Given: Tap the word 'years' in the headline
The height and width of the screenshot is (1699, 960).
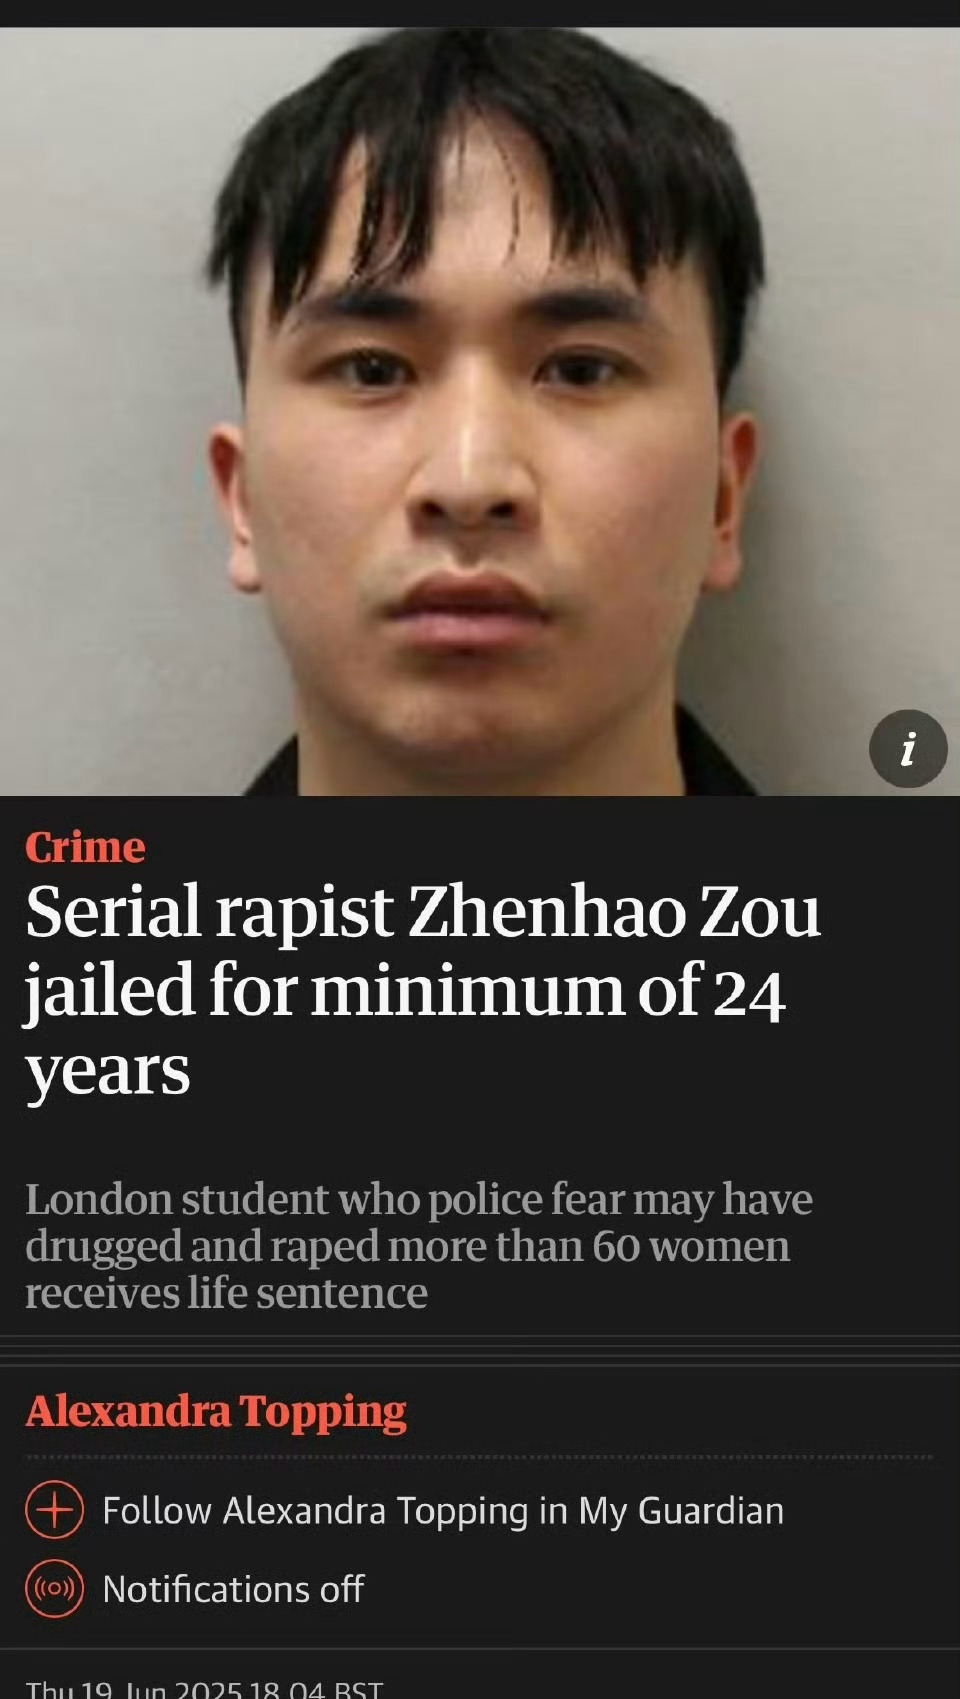Looking at the screenshot, I should tap(107, 1072).
